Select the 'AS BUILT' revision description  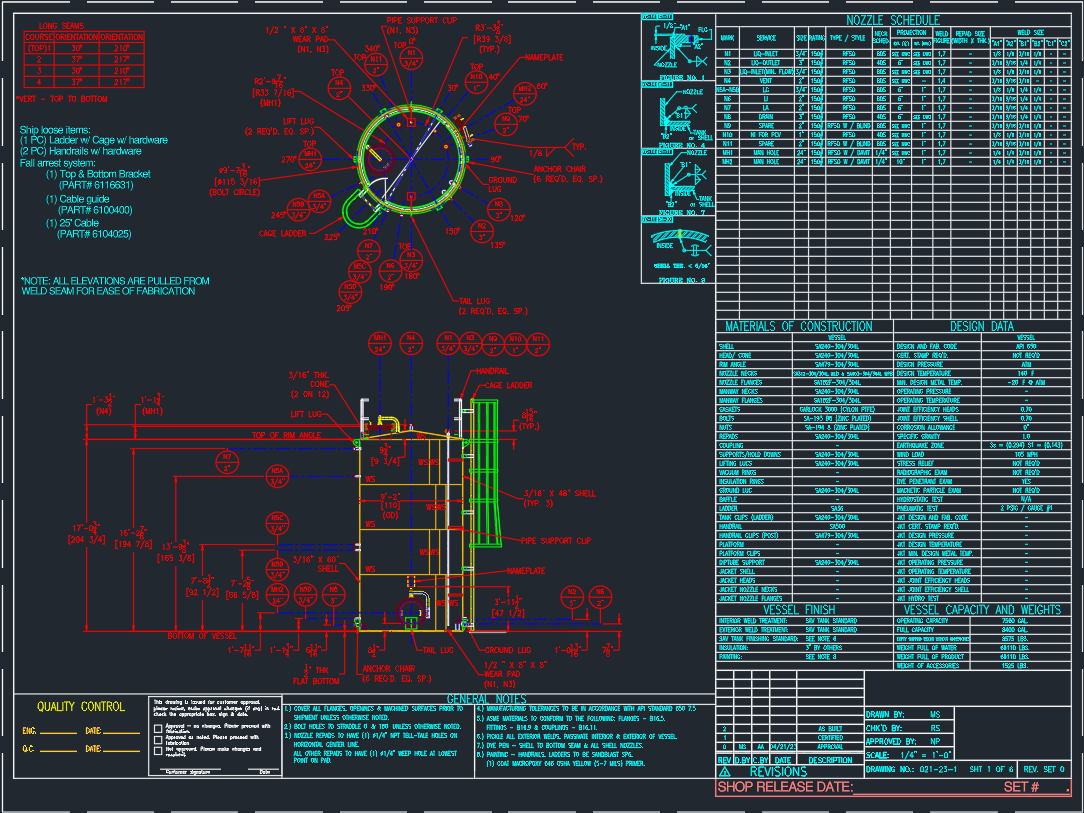click(x=830, y=729)
